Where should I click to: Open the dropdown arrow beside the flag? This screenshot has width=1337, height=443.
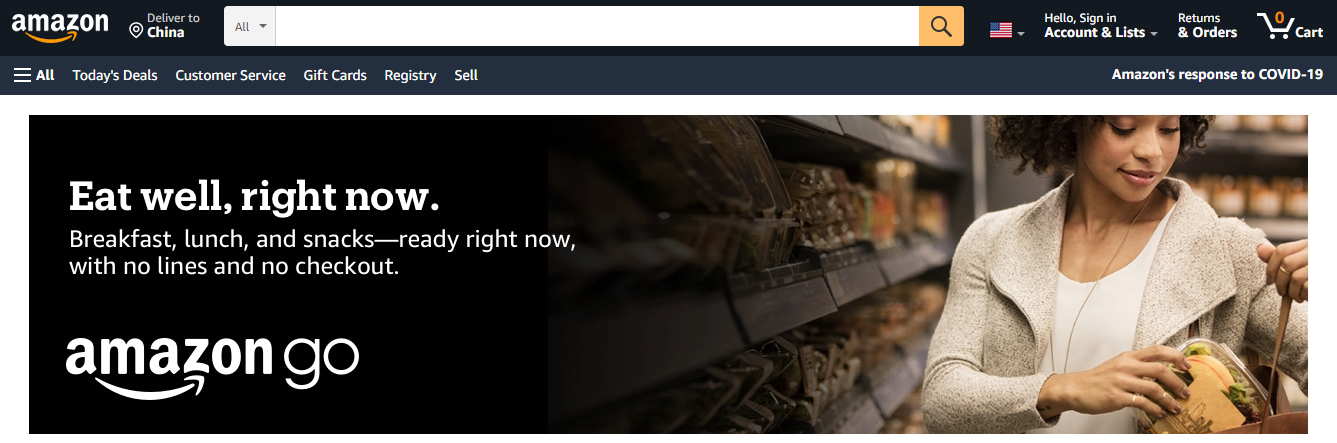pyautogui.click(x=1021, y=34)
